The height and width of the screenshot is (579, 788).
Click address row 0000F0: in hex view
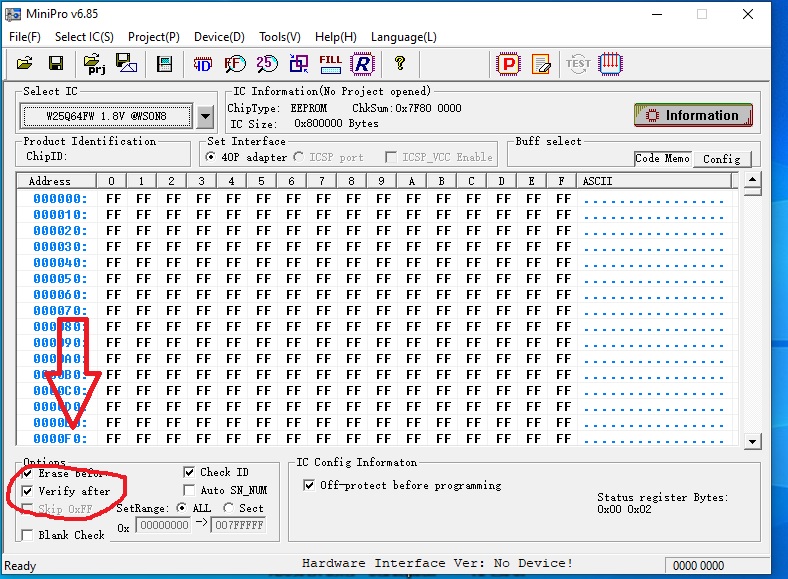point(60,439)
